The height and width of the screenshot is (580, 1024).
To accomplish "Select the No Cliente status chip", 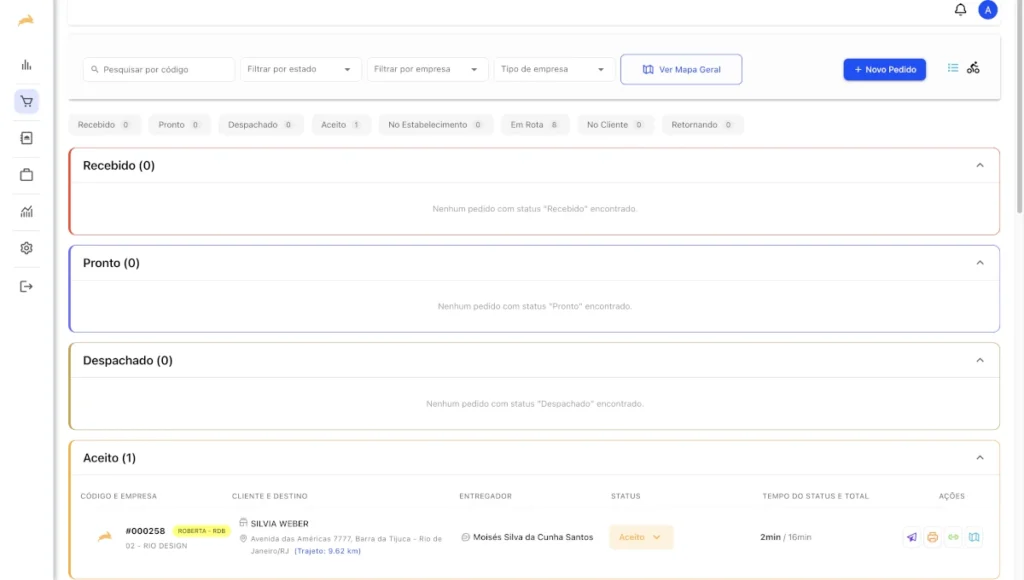I will pyautogui.click(x=615, y=125).
